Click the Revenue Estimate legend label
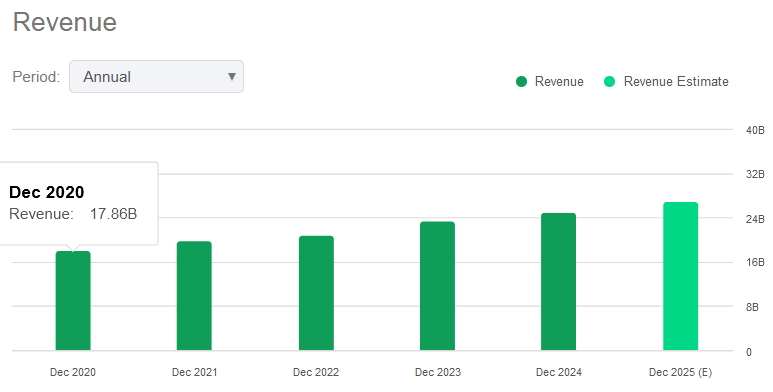The height and width of the screenshot is (392, 773). tap(676, 81)
